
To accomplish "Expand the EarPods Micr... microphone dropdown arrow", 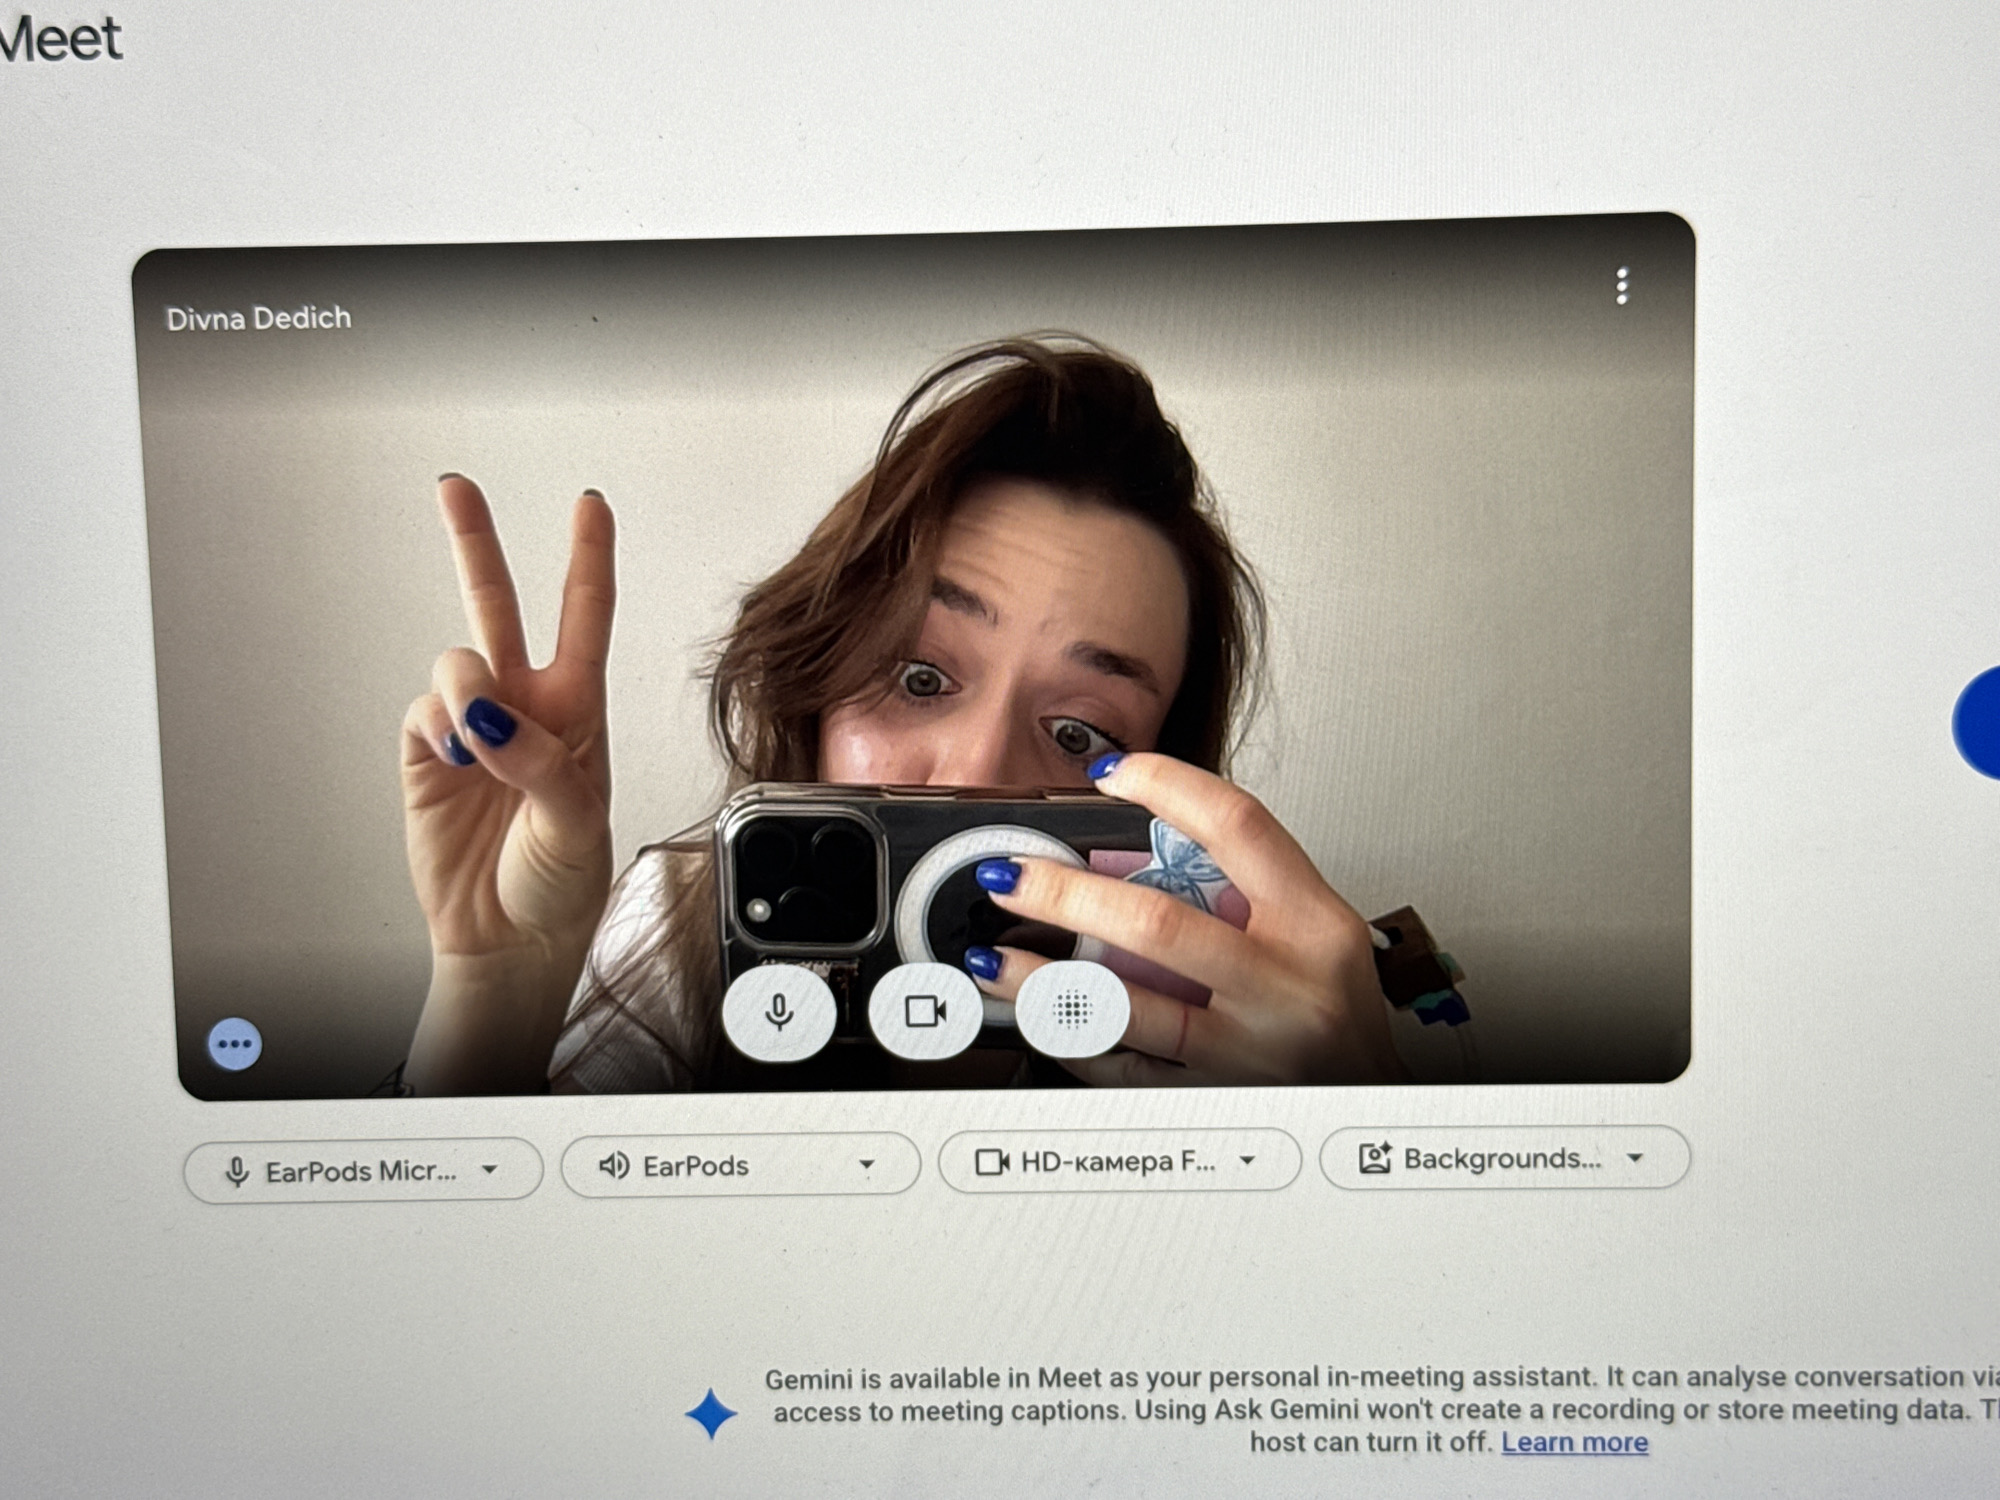I will (x=490, y=1169).
